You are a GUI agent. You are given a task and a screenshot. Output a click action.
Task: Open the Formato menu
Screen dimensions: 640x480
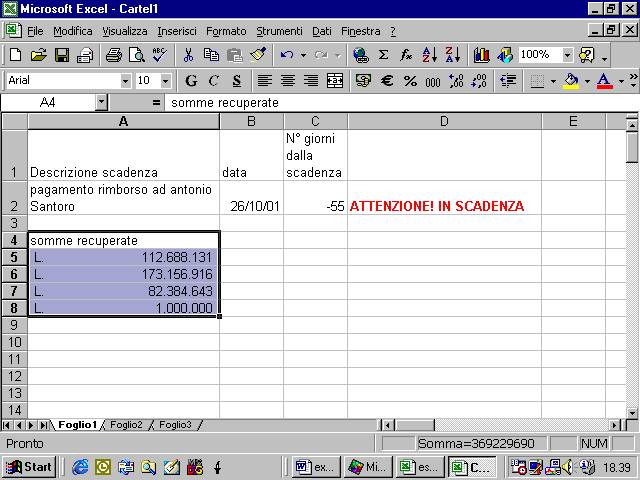(226, 31)
